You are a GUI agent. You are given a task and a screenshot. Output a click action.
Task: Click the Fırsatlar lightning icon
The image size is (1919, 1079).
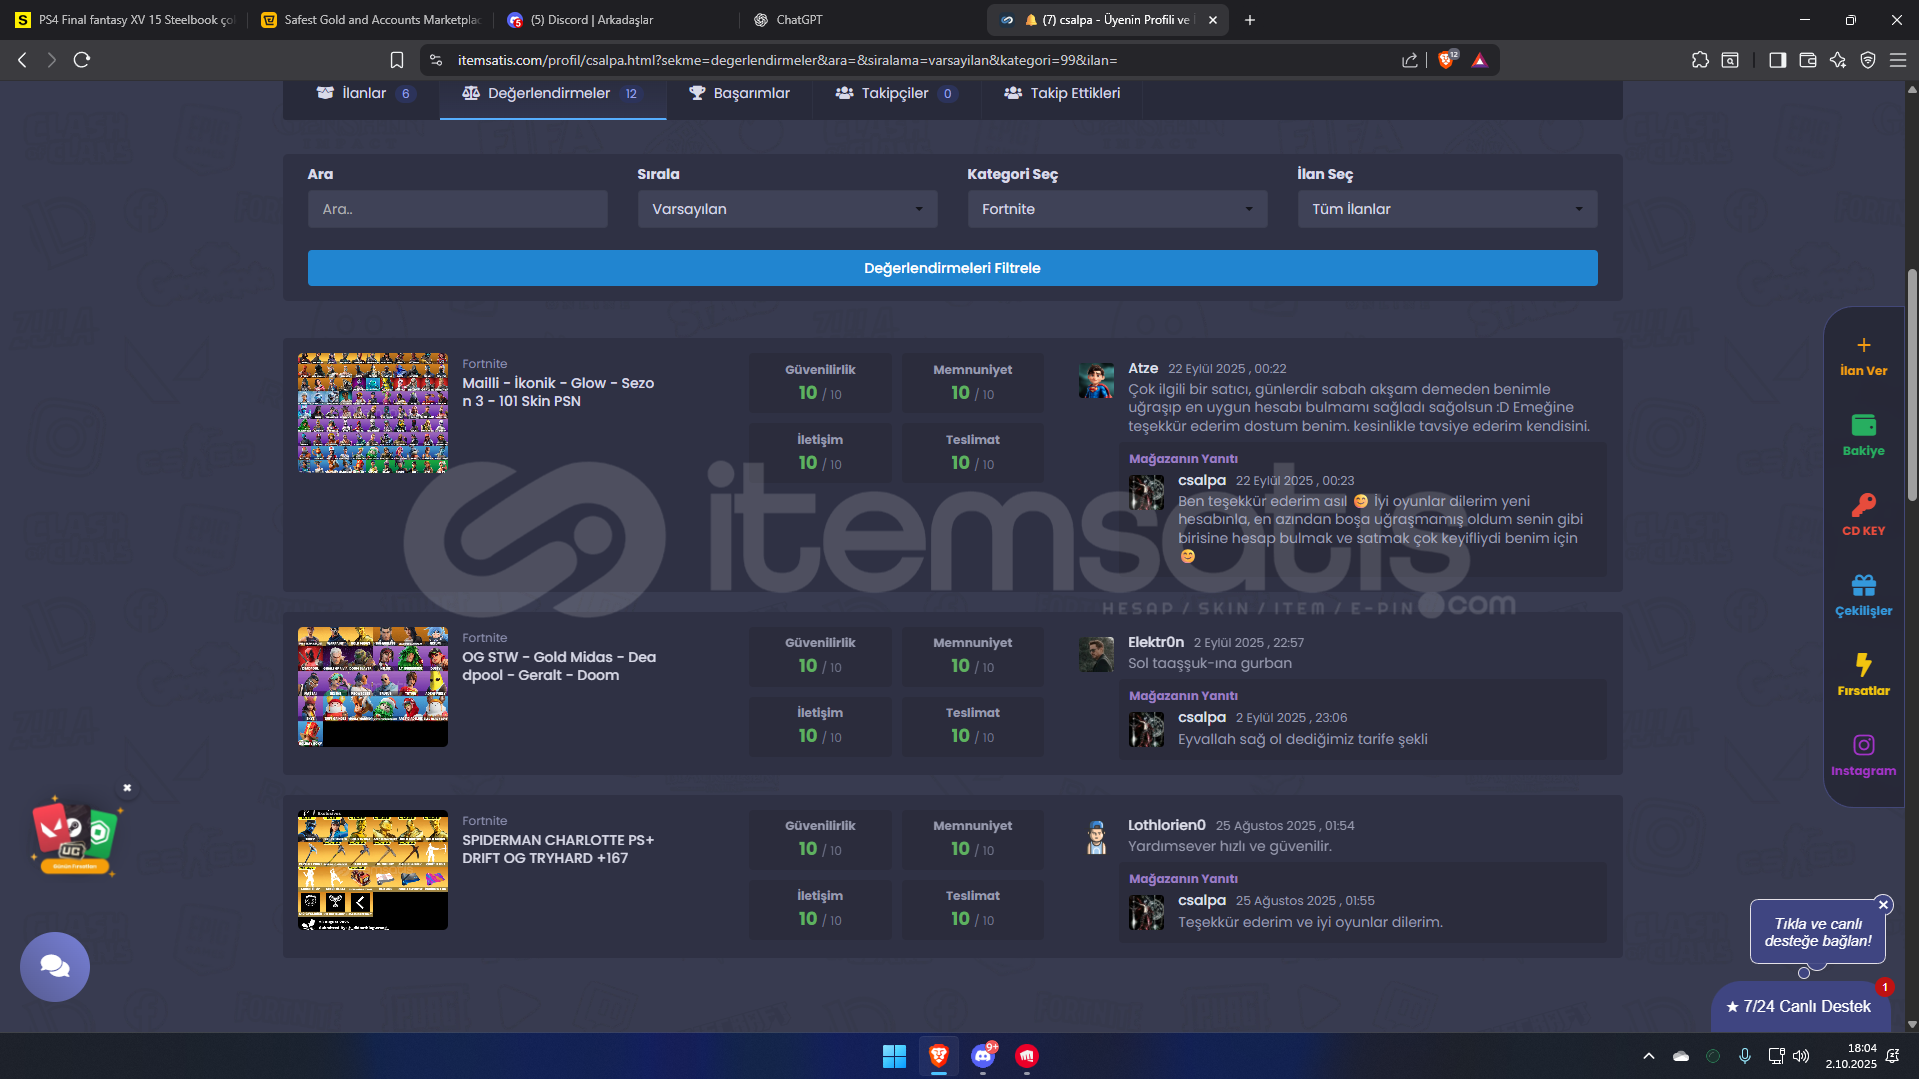pos(1863,666)
